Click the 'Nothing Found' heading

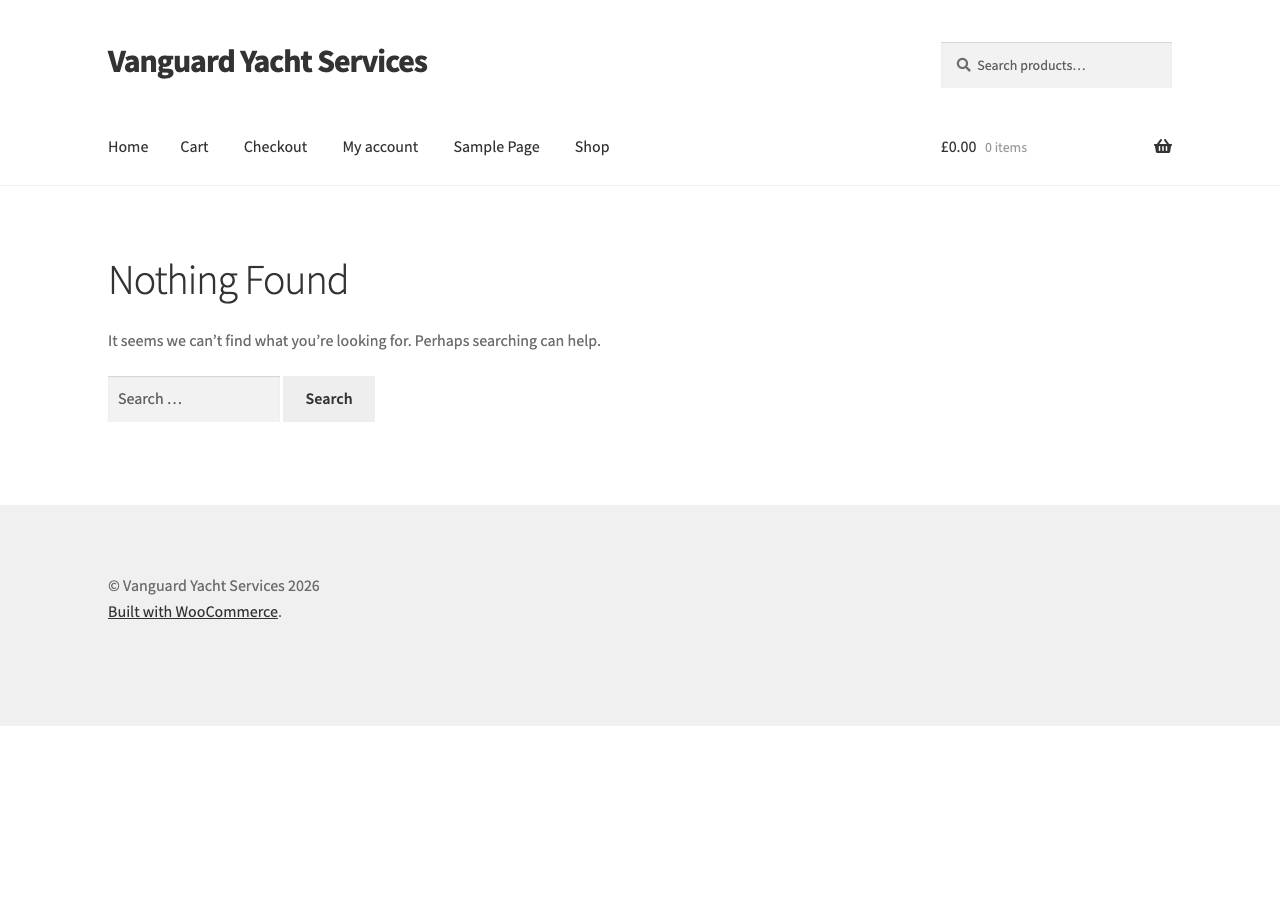click(228, 280)
